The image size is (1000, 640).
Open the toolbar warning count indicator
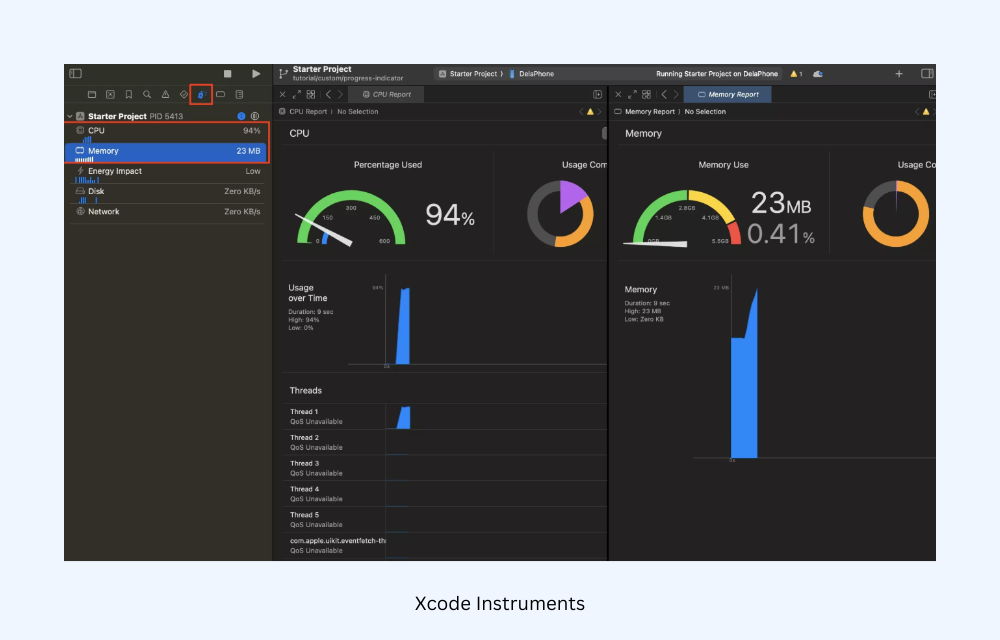click(x=796, y=74)
